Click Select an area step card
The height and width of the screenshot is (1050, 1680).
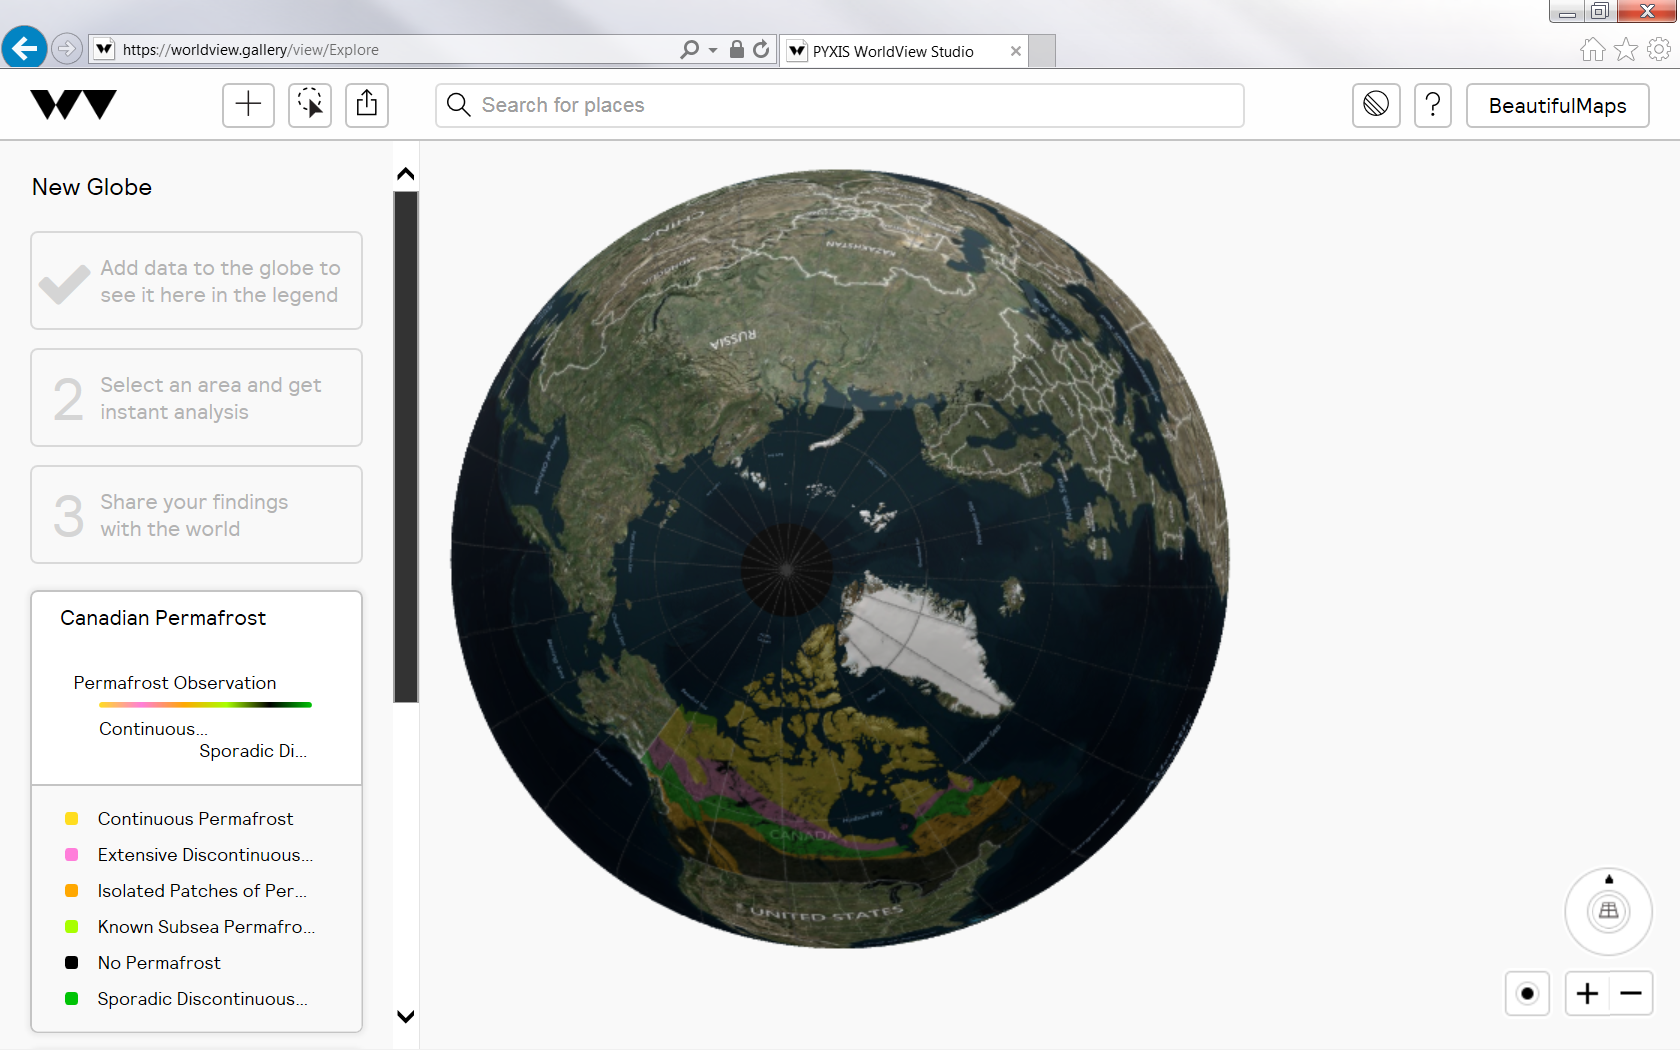pos(196,398)
